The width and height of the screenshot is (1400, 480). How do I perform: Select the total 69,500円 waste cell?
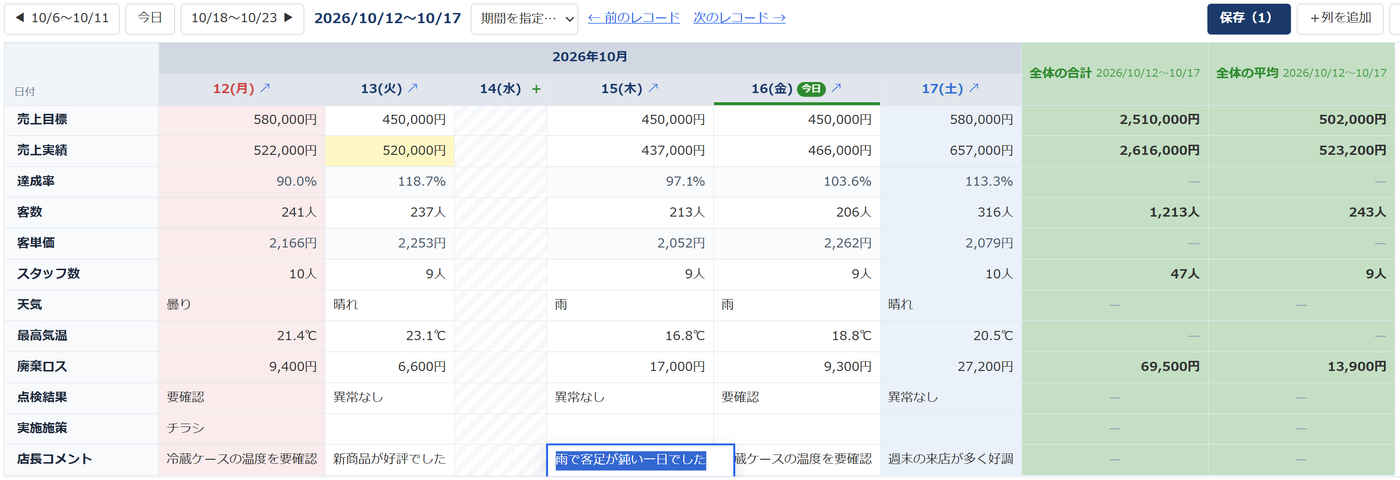point(1115,367)
